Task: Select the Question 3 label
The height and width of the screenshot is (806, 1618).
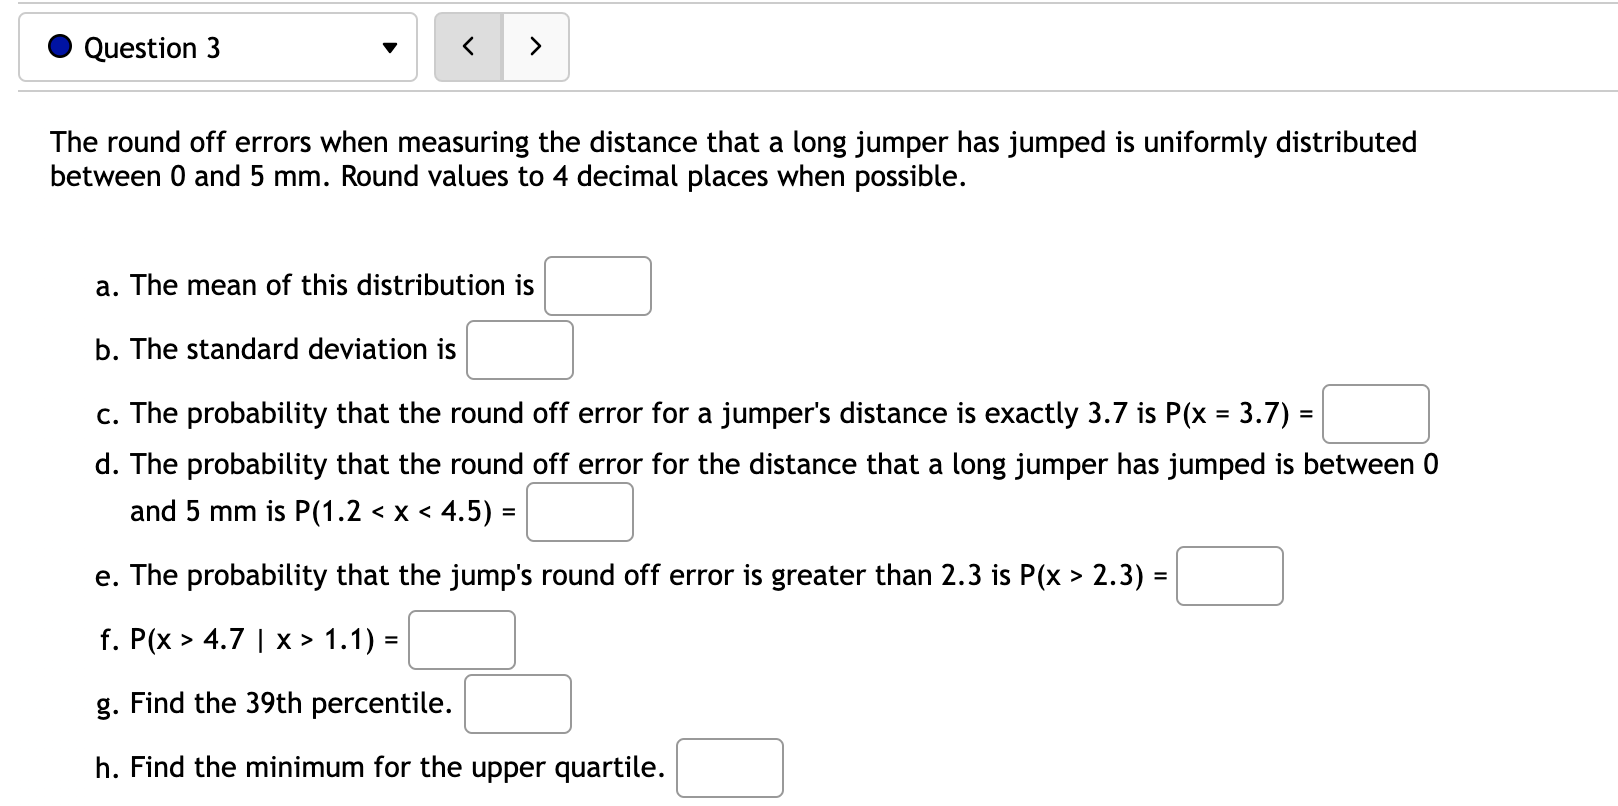Action: 150,47
